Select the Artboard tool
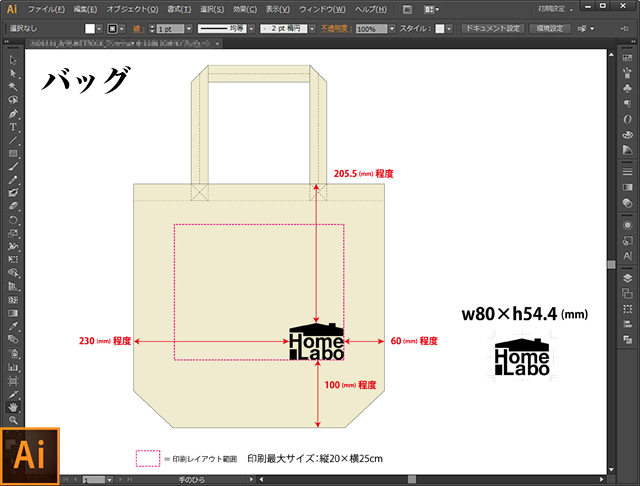 [x=13, y=381]
